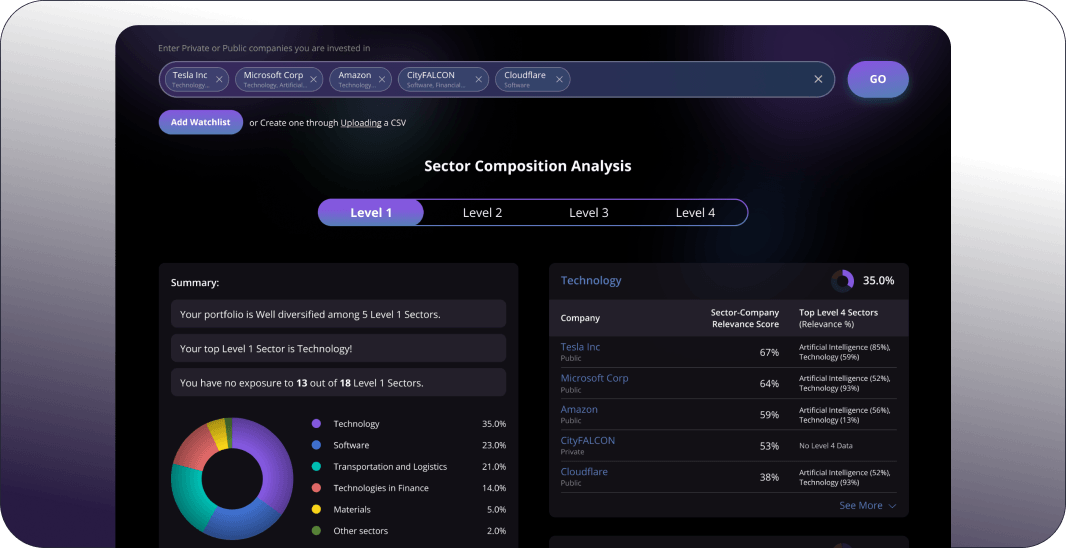Remove the CityFALCON chip

[x=479, y=80]
